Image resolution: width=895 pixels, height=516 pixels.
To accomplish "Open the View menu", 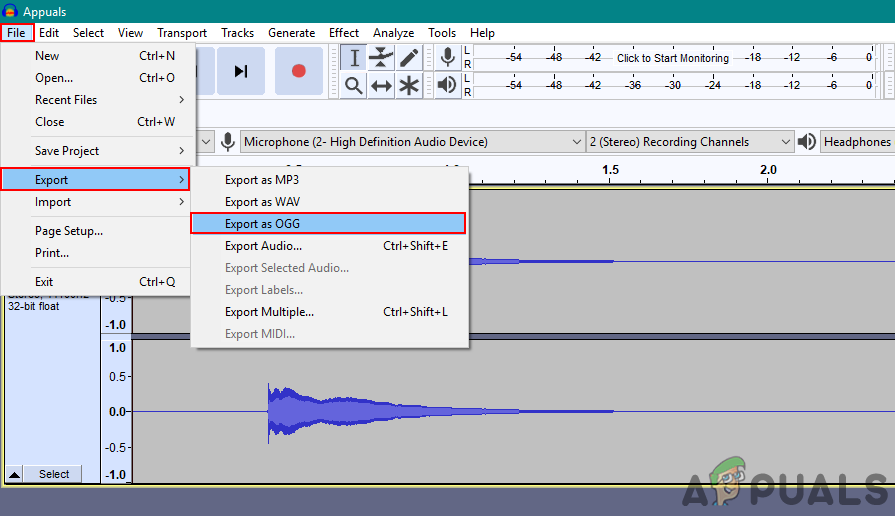I will coord(130,33).
